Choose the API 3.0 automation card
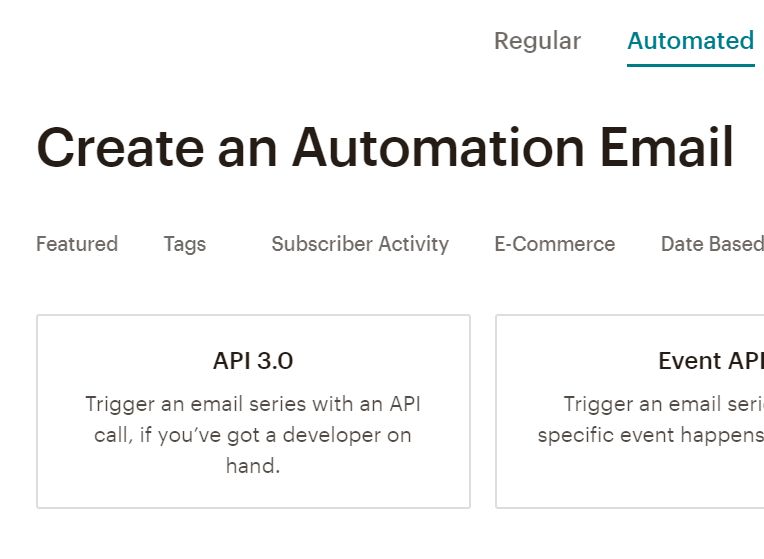Viewport: 764px width, 559px height. pos(253,411)
